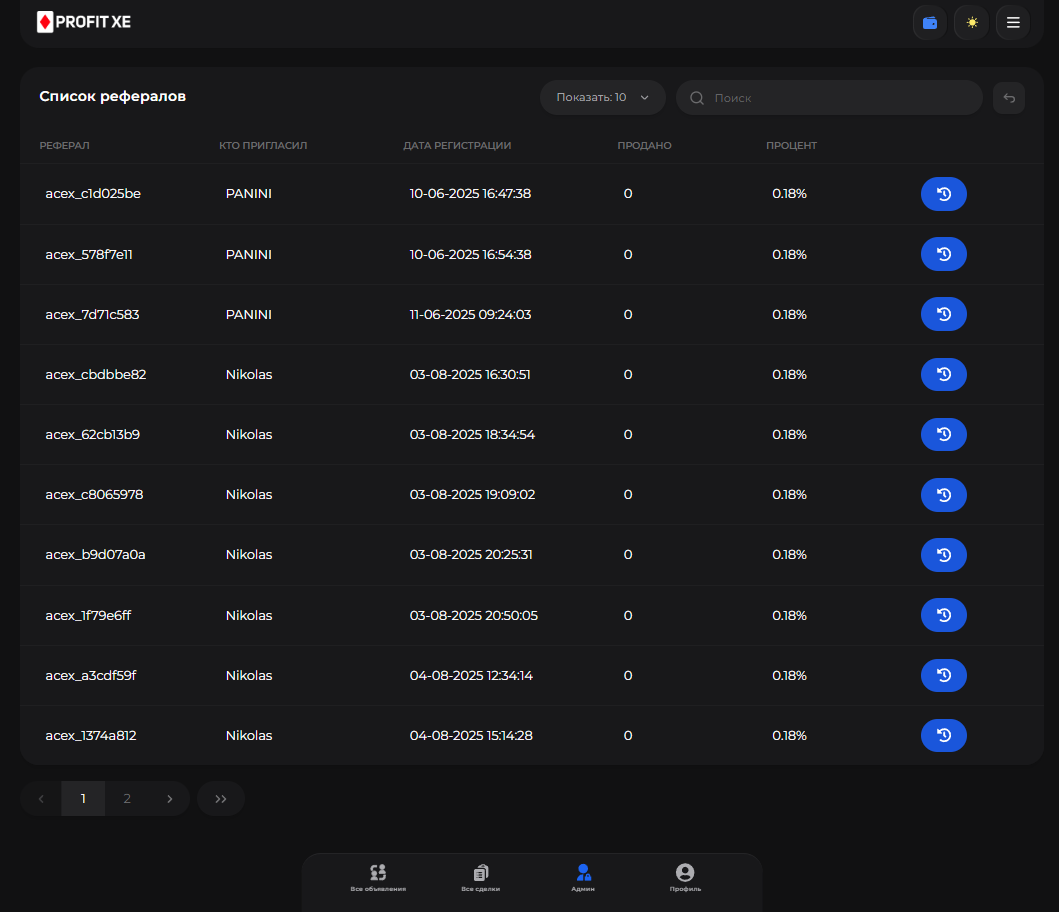The width and height of the screenshot is (1059, 912).
Task: Open 'Все сделки' bottom tab
Action: point(480,878)
